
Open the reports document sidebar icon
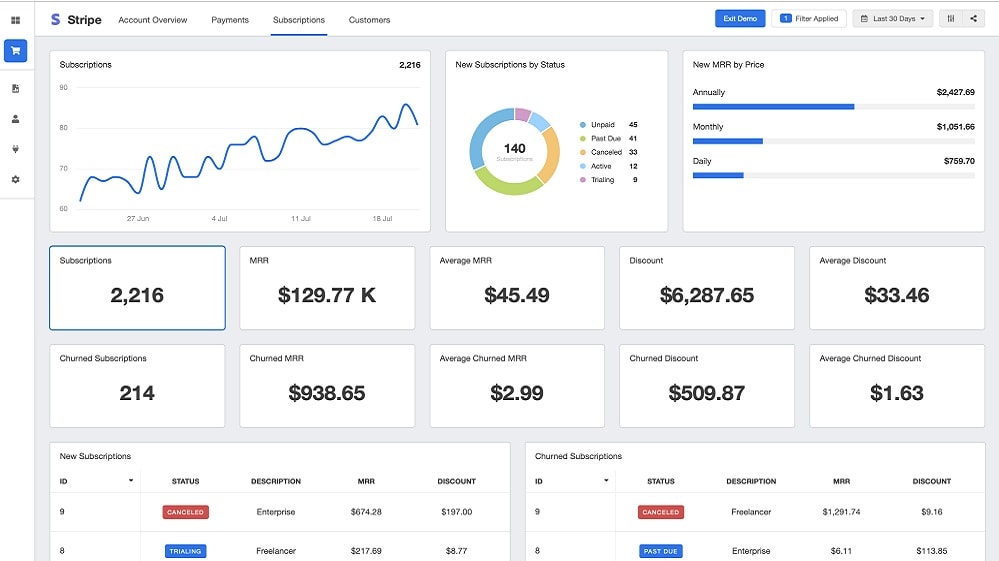[x=15, y=89]
